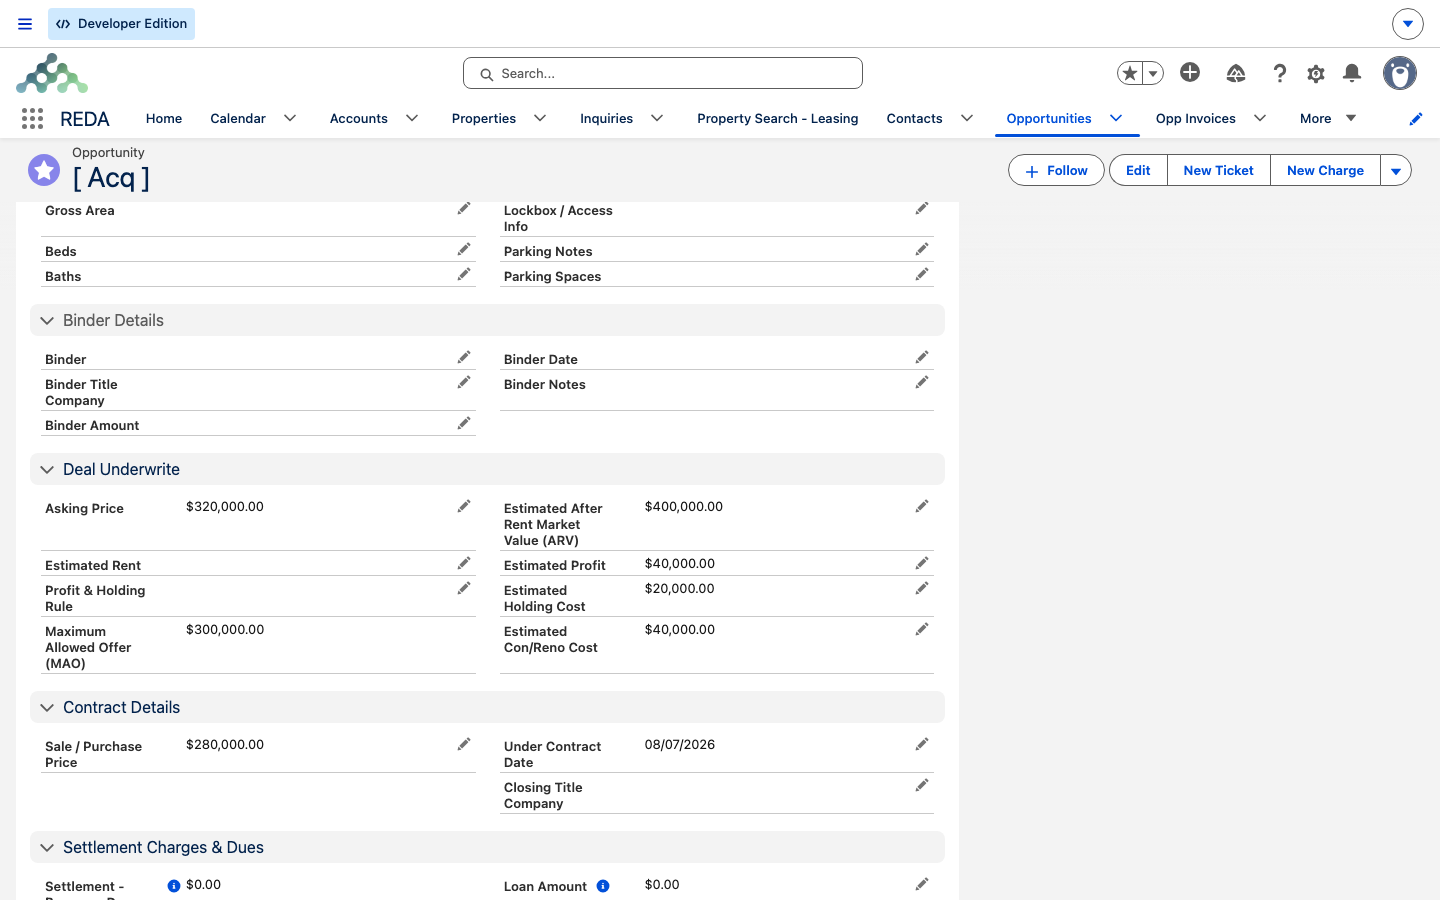Open the Opportunities tab dropdown chevron
Screen dimensions: 1440x900
[x=1116, y=118]
